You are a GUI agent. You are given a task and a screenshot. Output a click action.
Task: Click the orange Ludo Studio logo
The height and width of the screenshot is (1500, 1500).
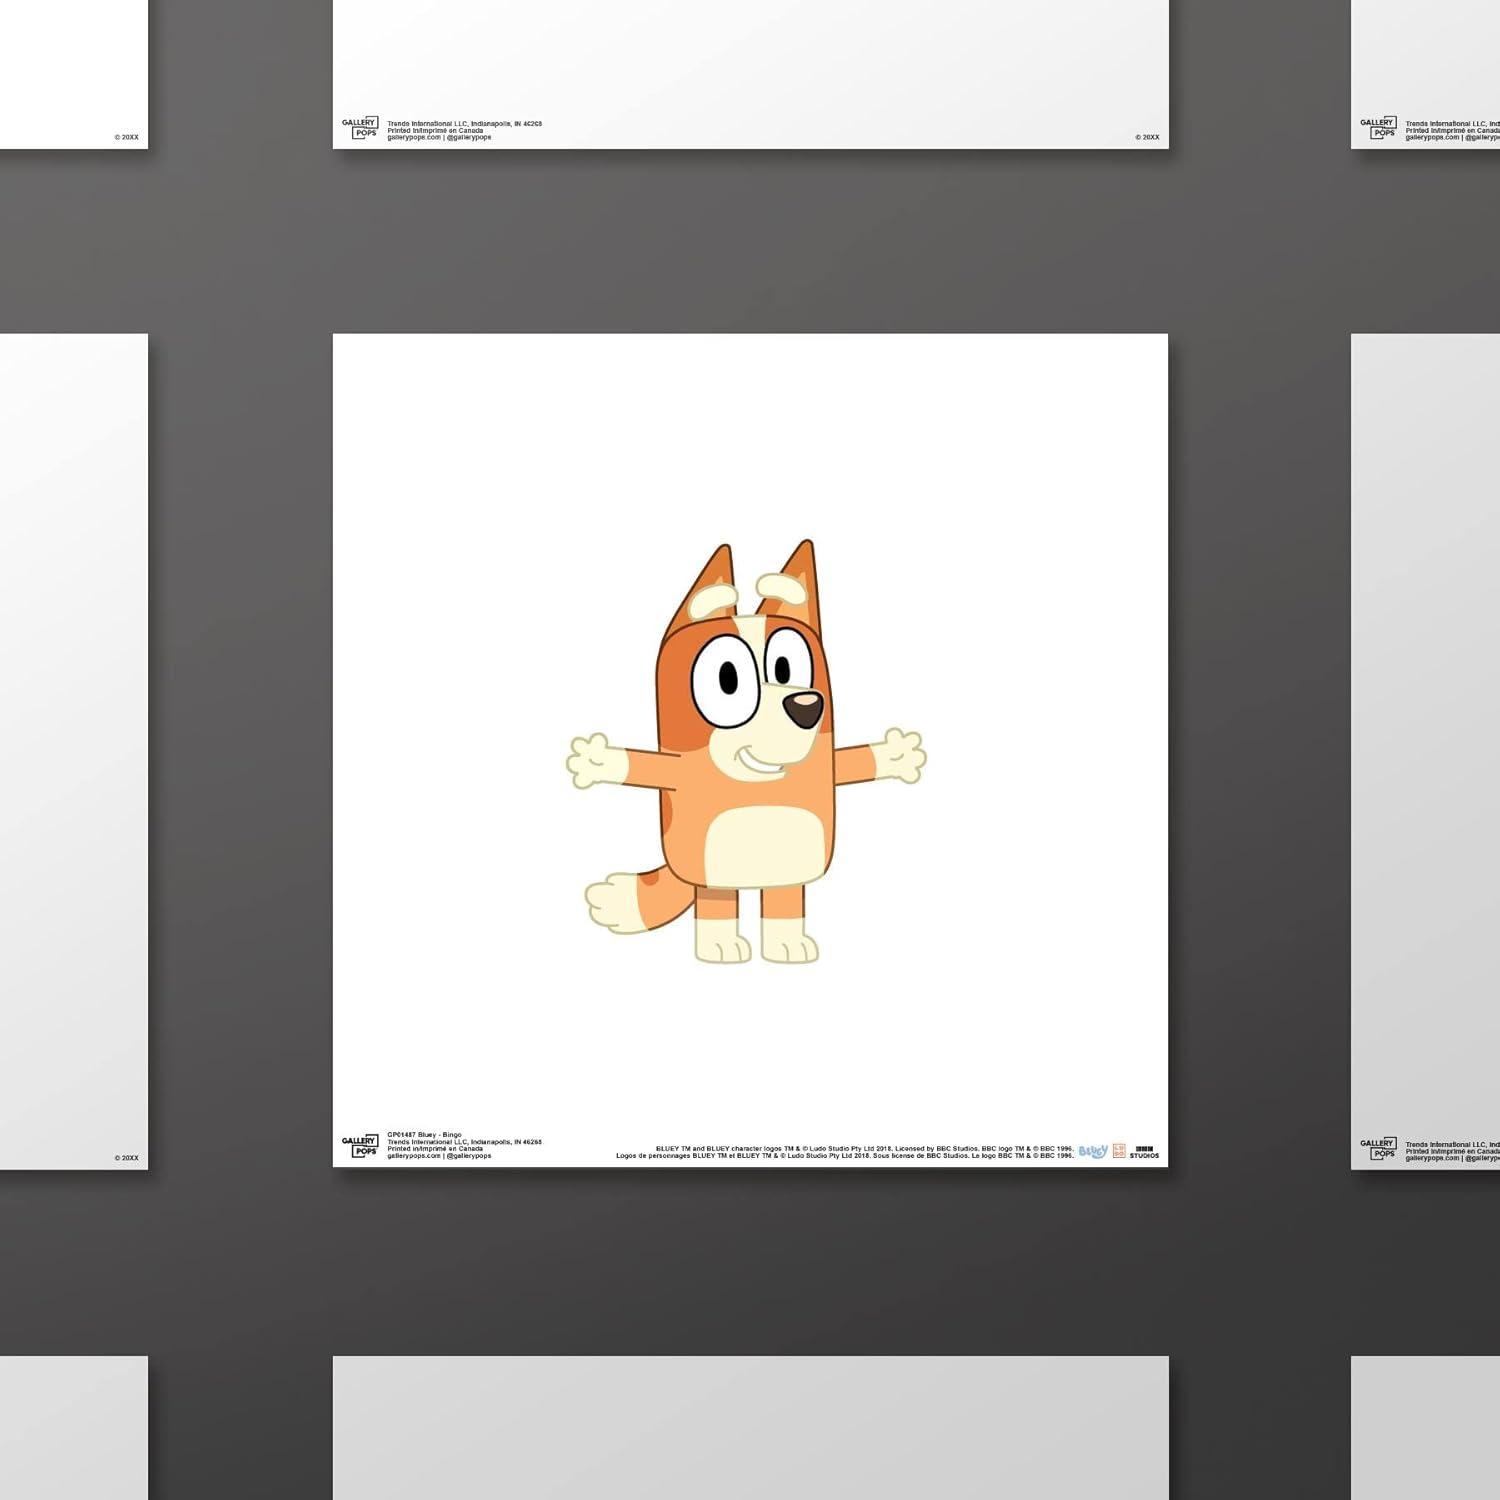click(x=1119, y=1151)
